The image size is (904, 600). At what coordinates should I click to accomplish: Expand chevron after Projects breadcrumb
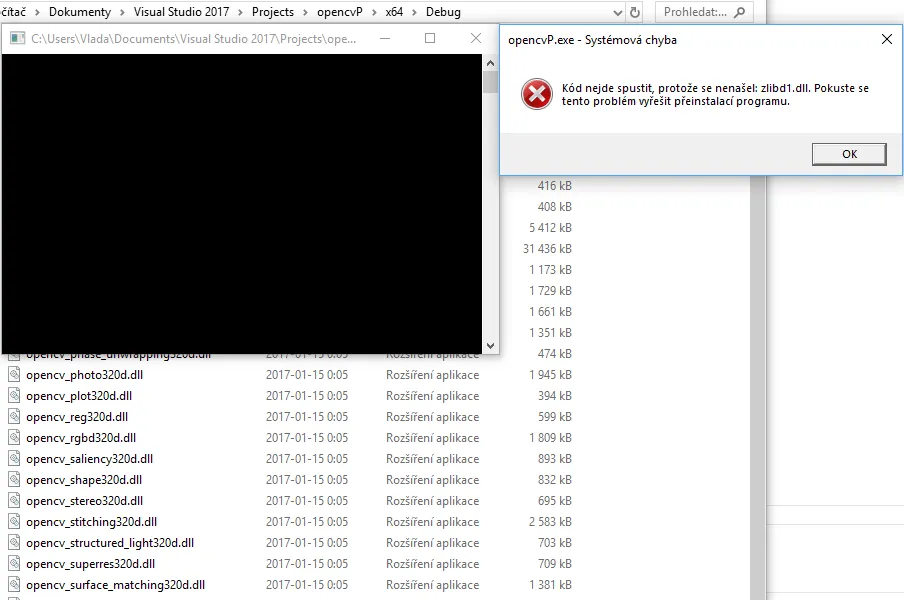click(x=306, y=12)
